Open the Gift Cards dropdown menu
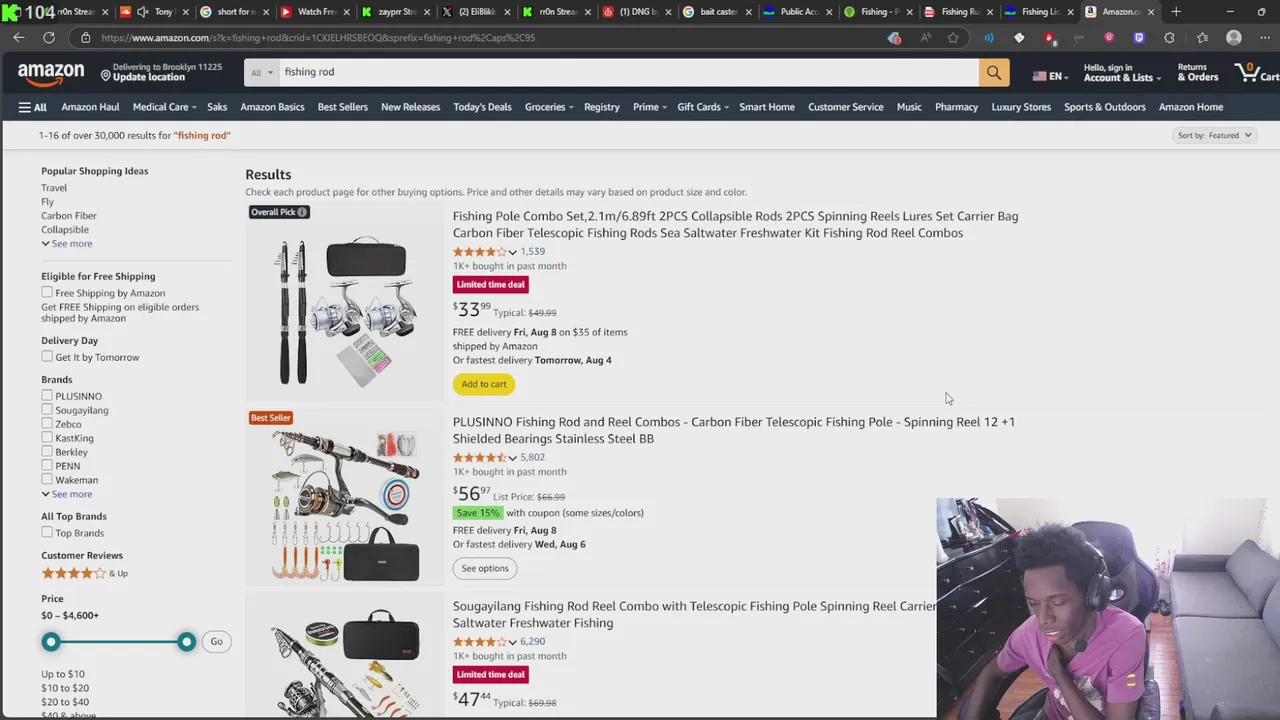The width and height of the screenshot is (1280, 720). coord(703,107)
